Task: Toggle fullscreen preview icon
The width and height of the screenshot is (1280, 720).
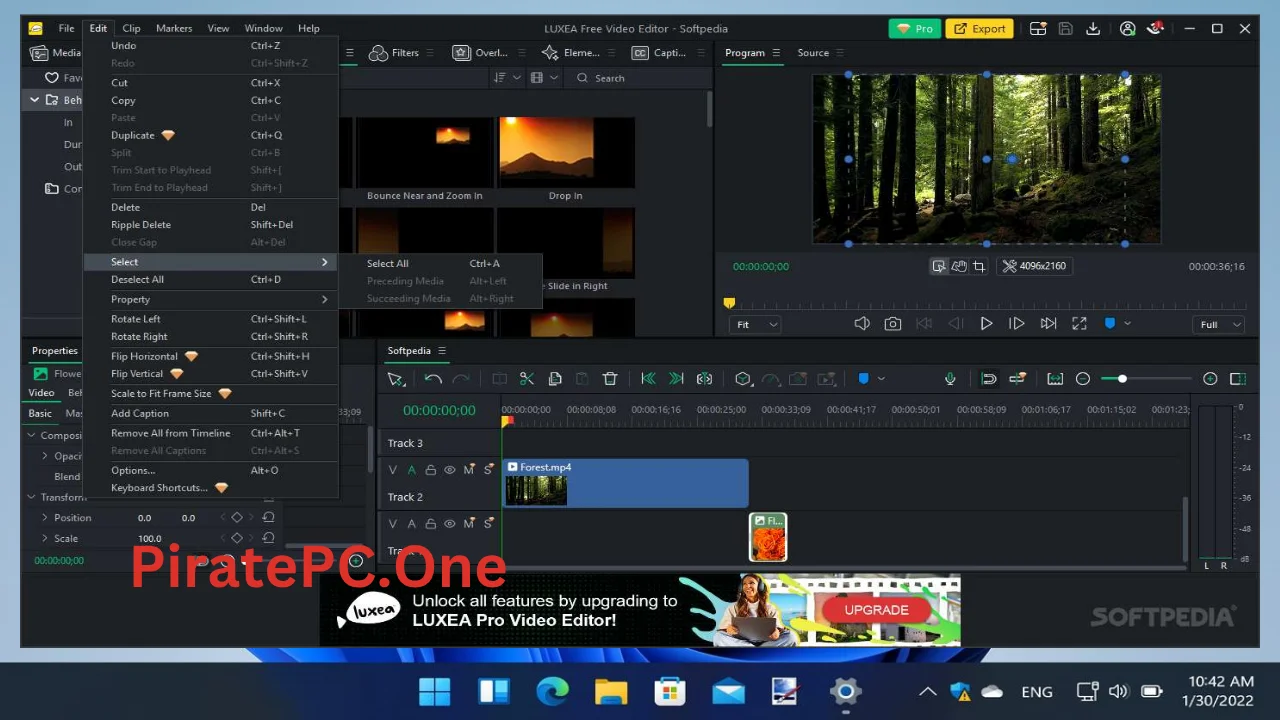Action: coord(1079,324)
